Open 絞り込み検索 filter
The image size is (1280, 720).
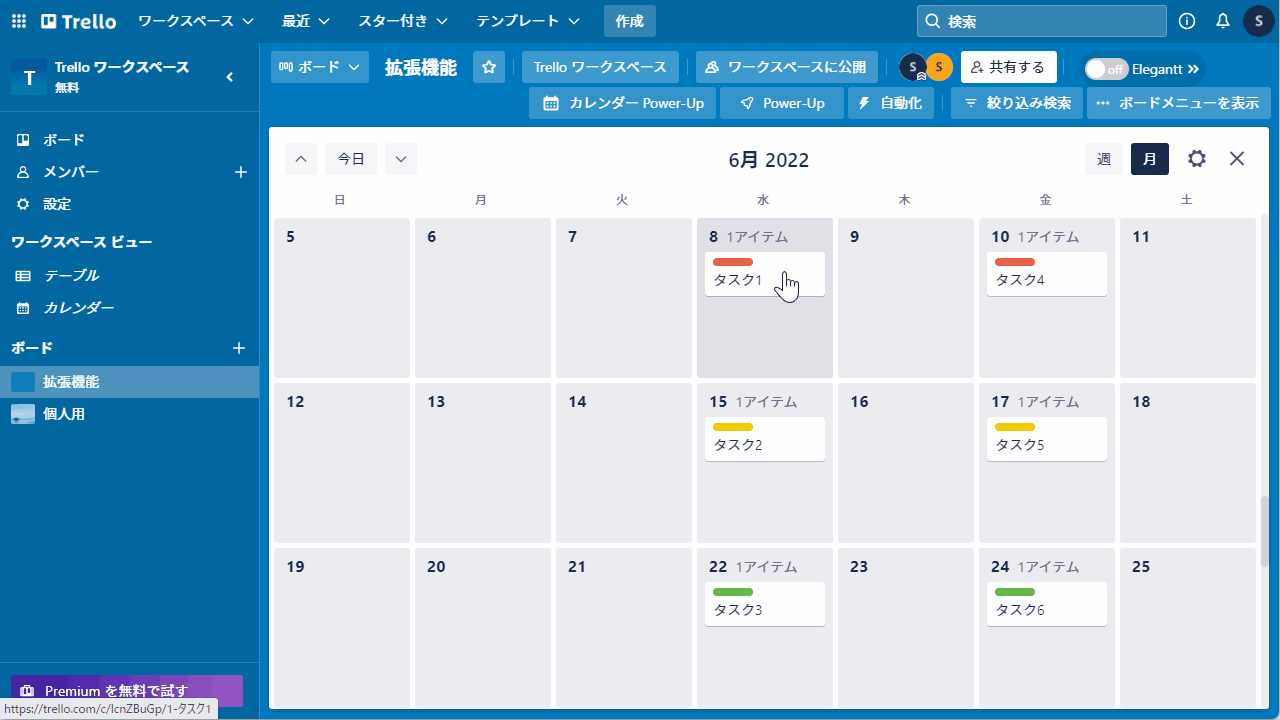click(1017, 103)
